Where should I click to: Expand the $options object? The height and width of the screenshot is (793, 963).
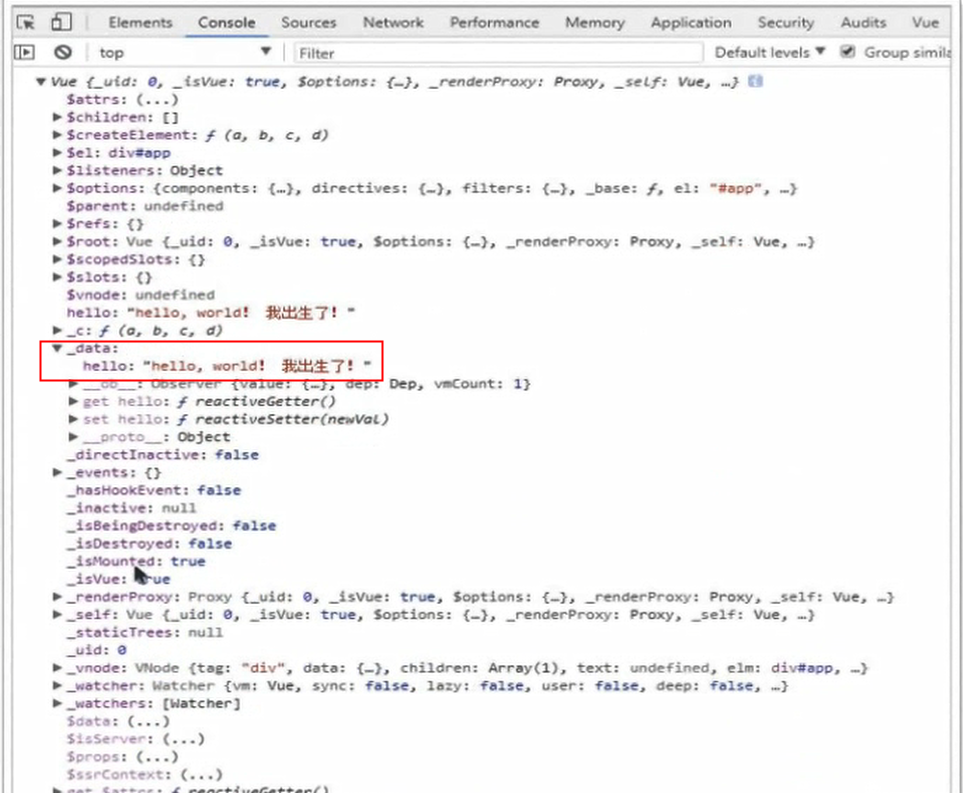pyautogui.click(x=57, y=188)
